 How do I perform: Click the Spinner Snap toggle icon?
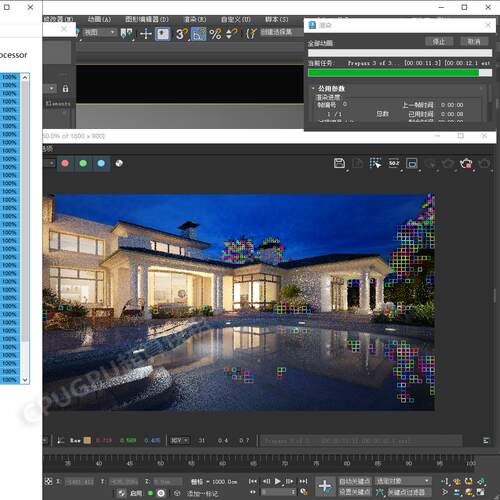(x=231, y=34)
